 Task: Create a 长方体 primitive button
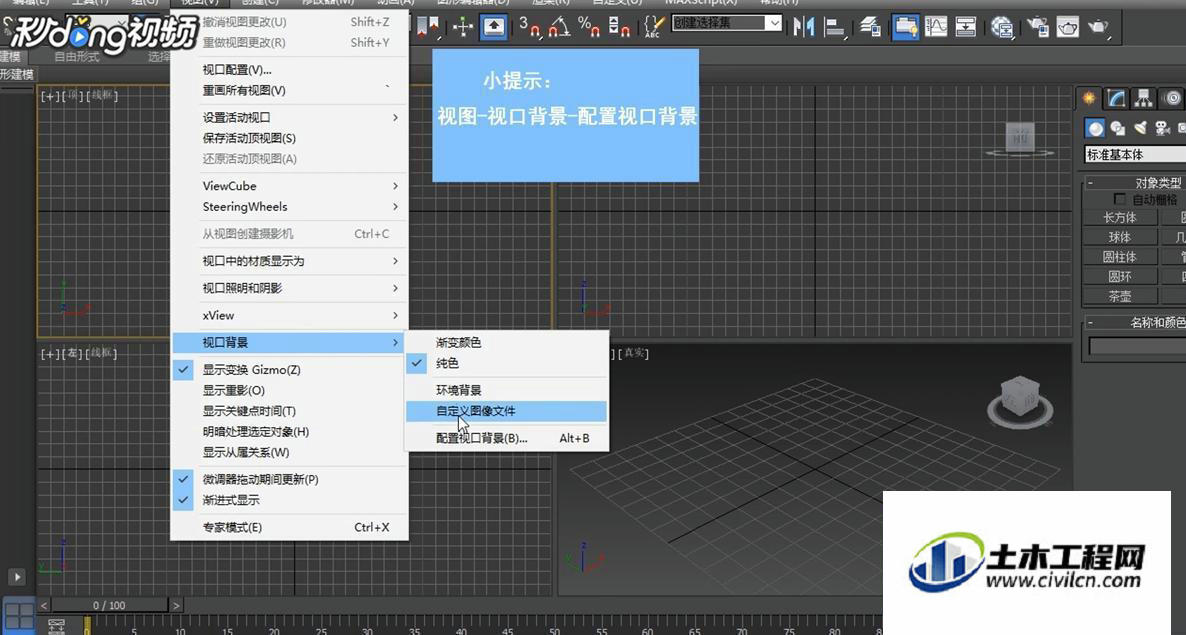[1120, 218]
